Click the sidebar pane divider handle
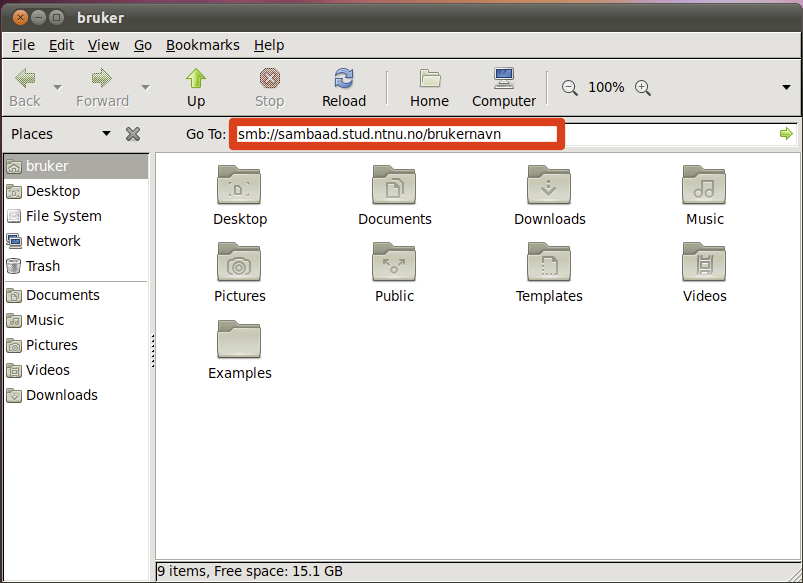Screen dimensions: 803x583 153,351
